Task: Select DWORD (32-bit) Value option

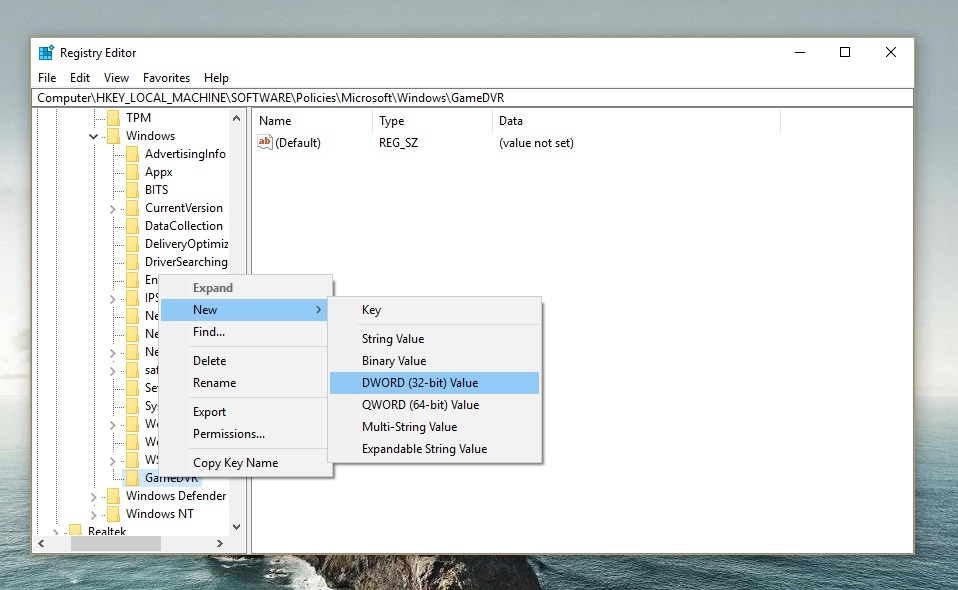Action: click(434, 382)
